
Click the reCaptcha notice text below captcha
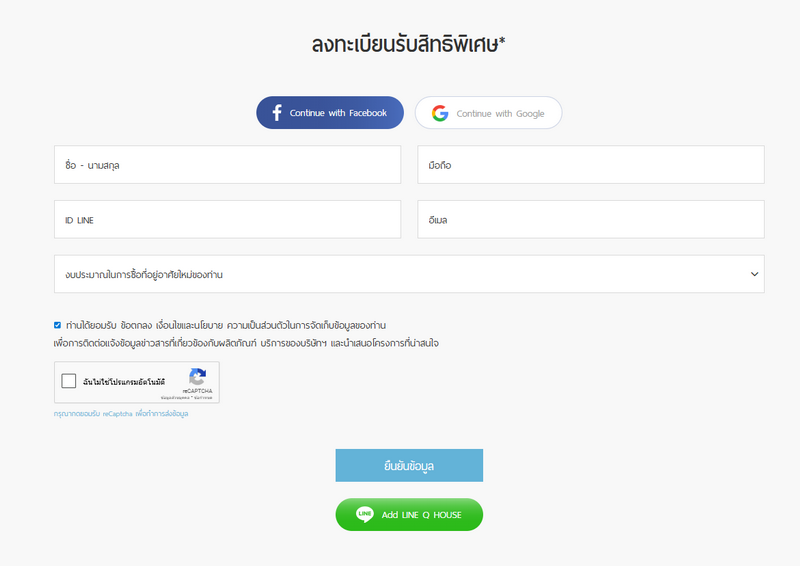pos(121,413)
